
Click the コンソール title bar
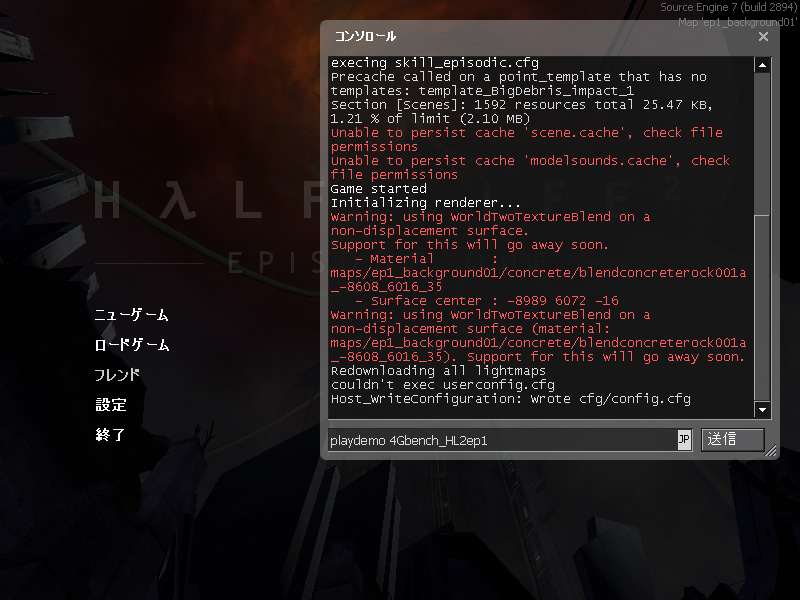click(541, 37)
